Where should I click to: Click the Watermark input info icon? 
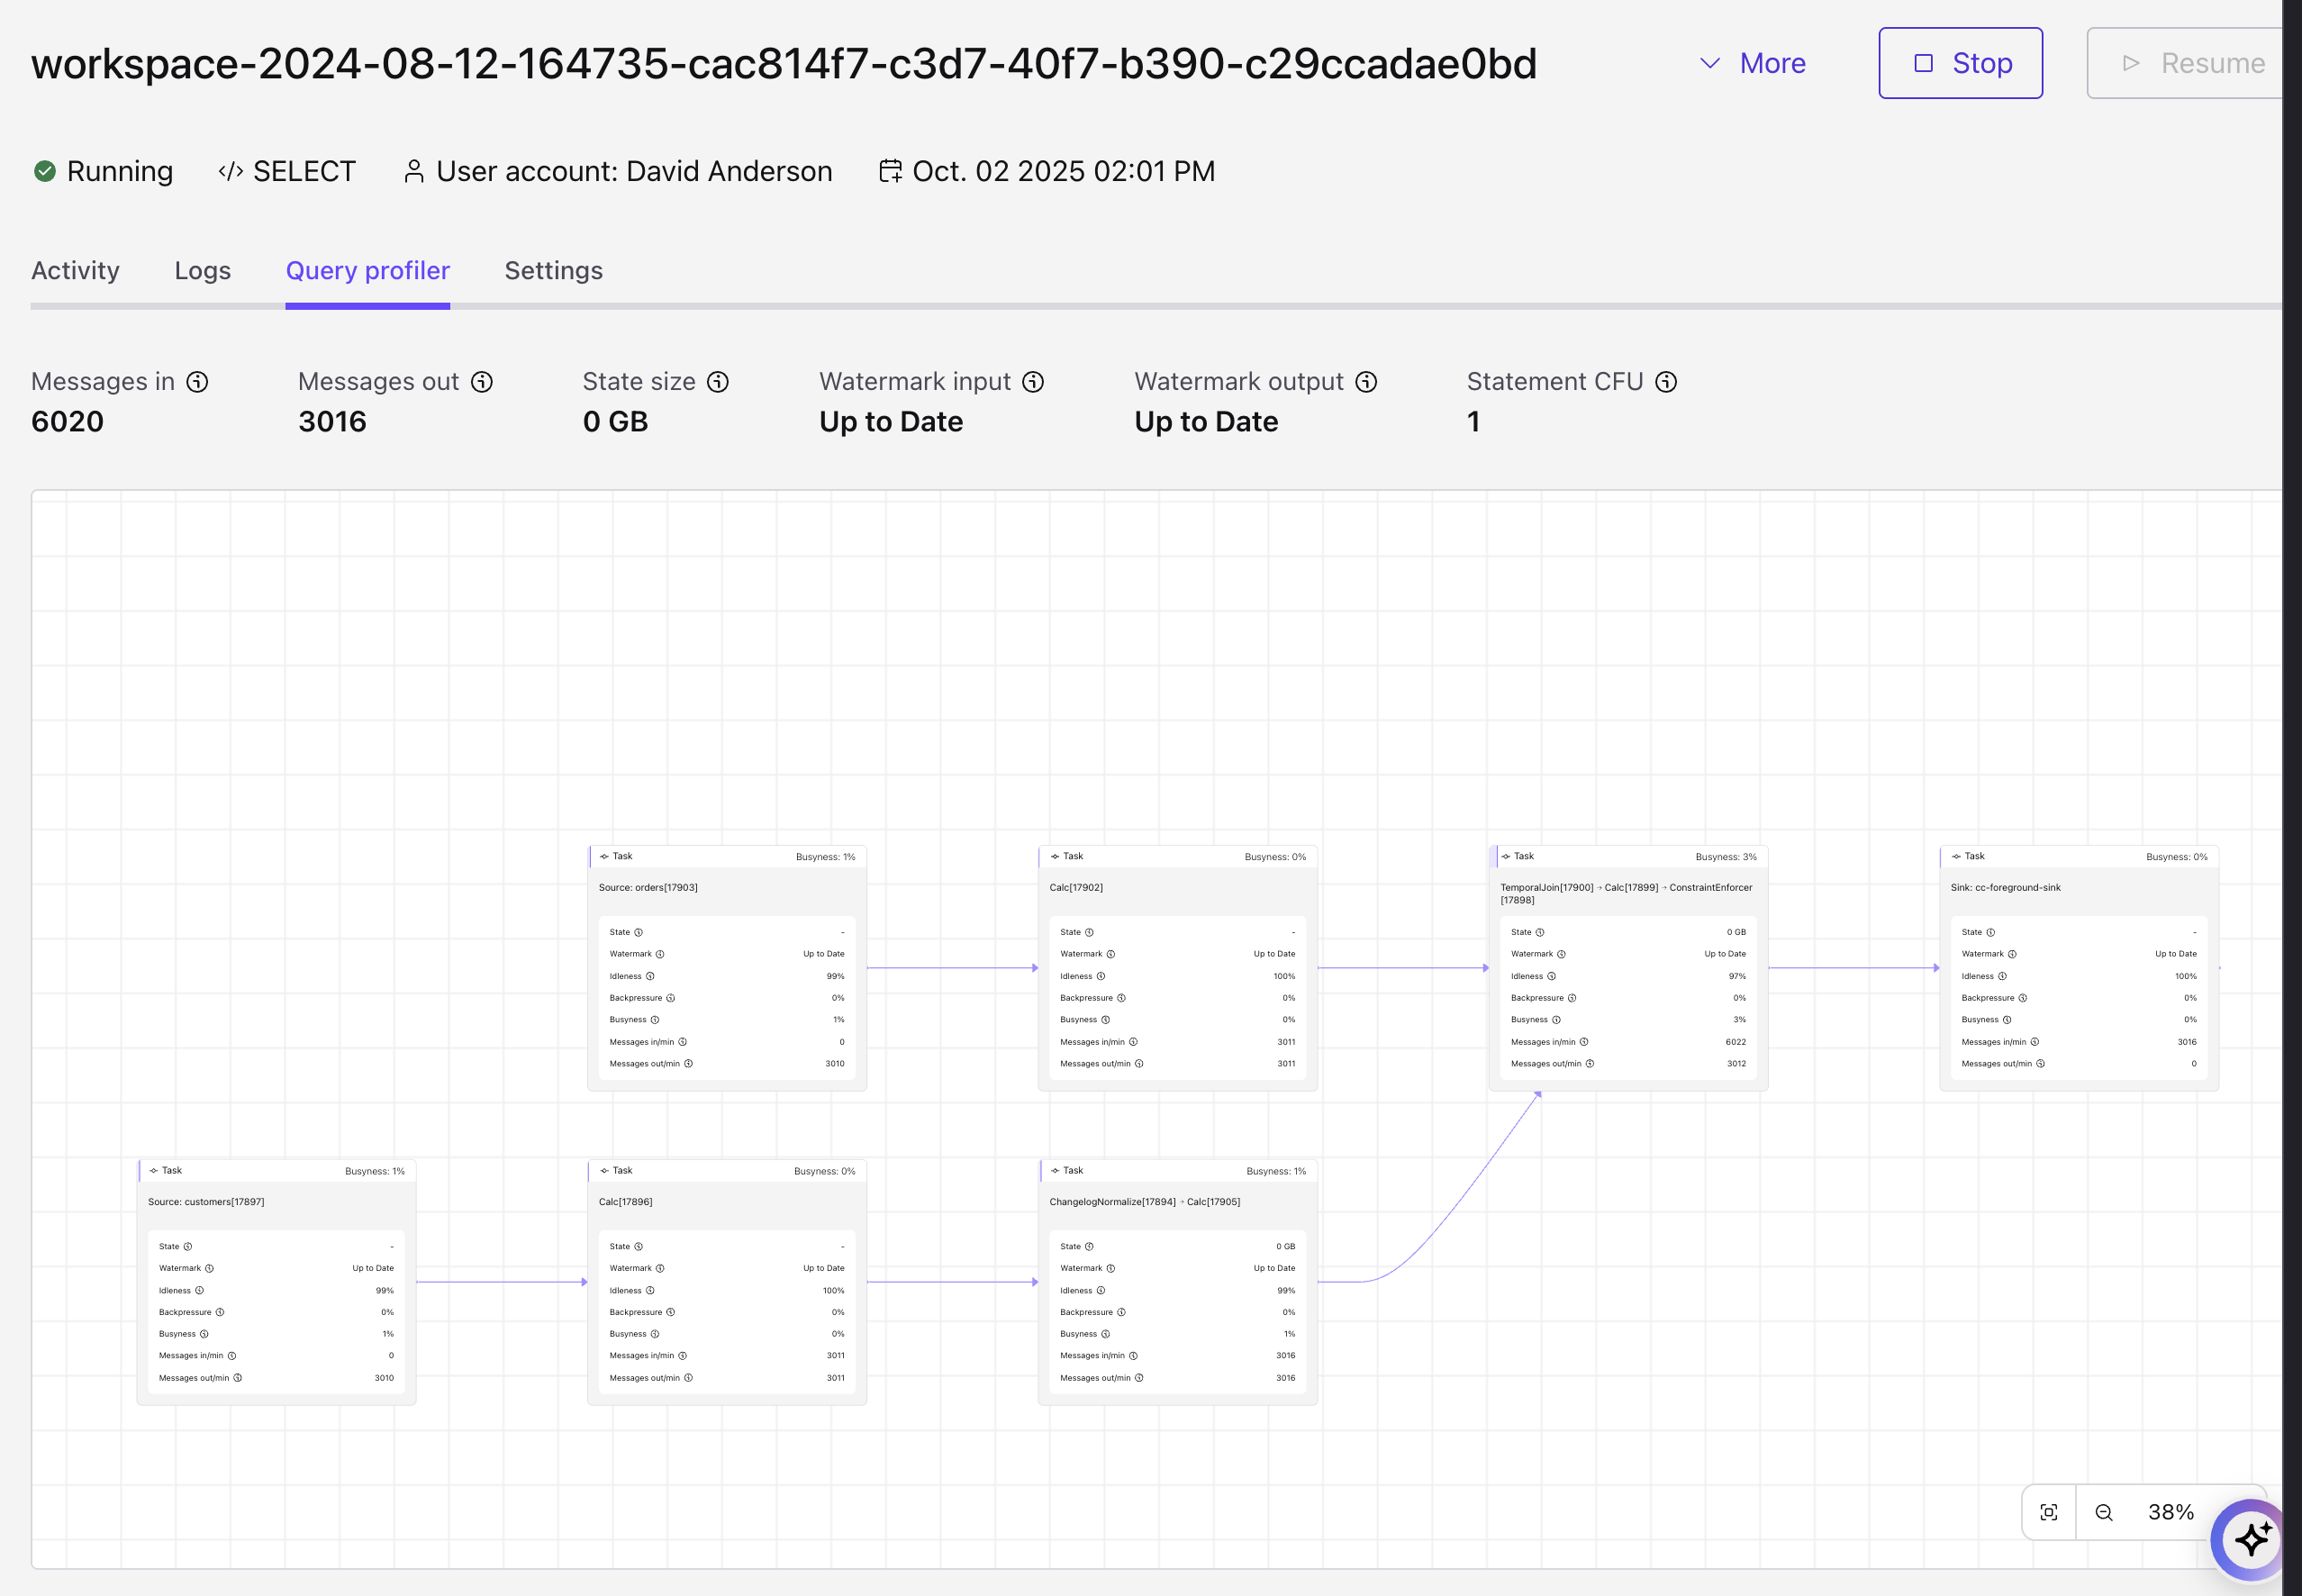(1033, 382)
